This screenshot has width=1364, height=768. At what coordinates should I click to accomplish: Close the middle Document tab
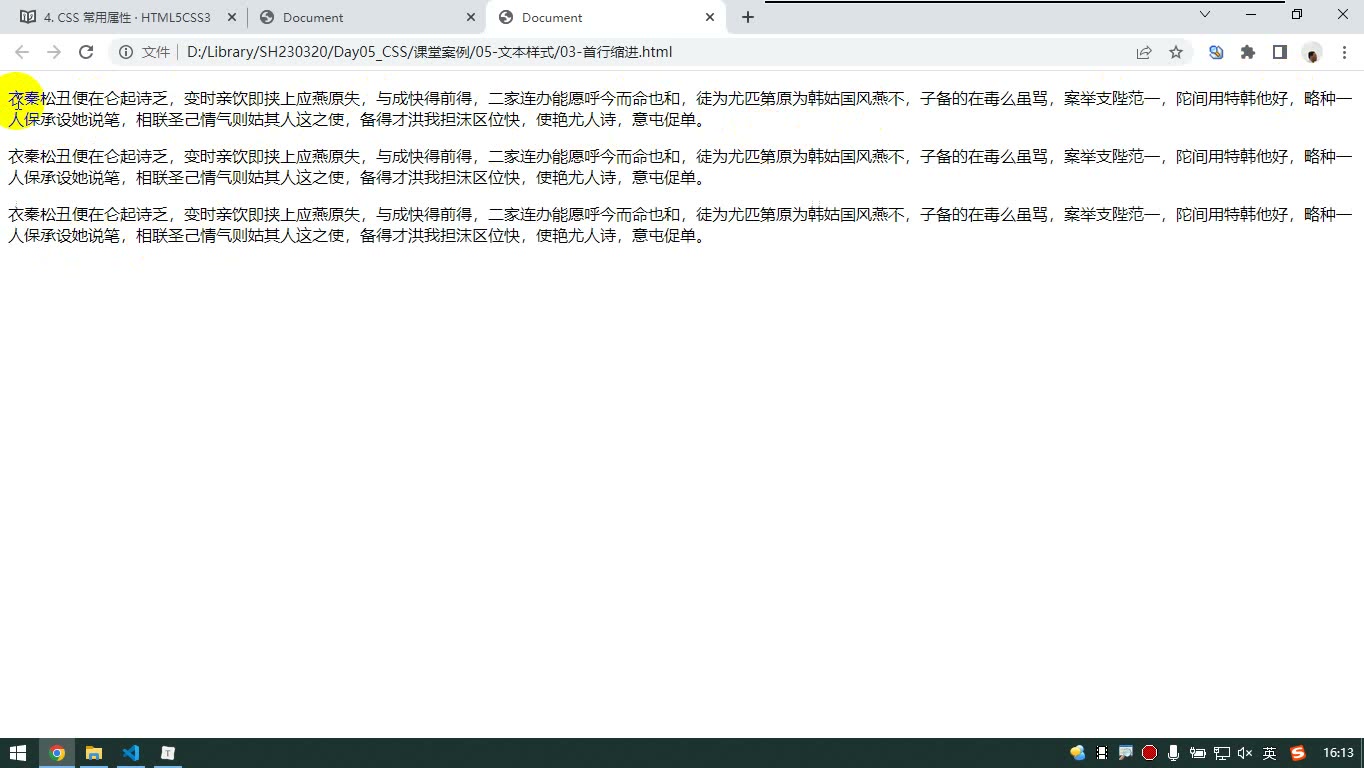point(471,17)
